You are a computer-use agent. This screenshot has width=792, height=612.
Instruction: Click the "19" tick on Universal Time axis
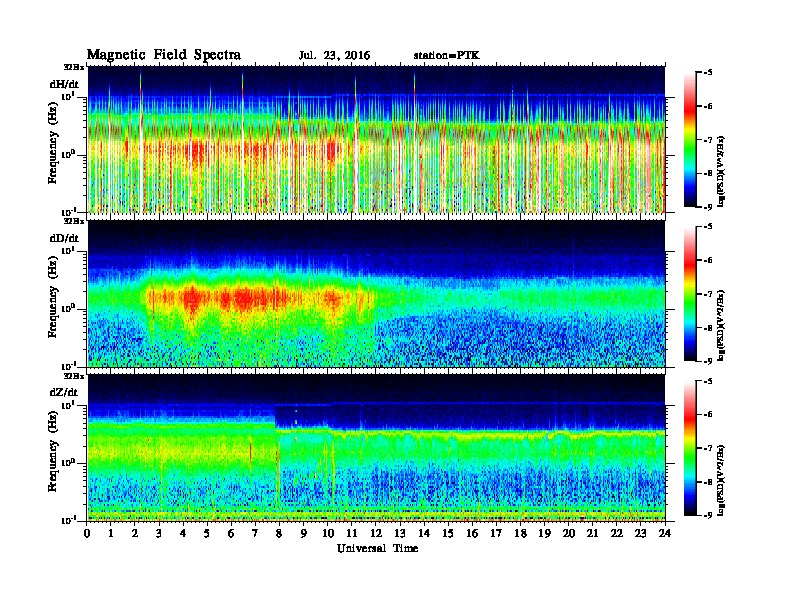tap(544, 533)
